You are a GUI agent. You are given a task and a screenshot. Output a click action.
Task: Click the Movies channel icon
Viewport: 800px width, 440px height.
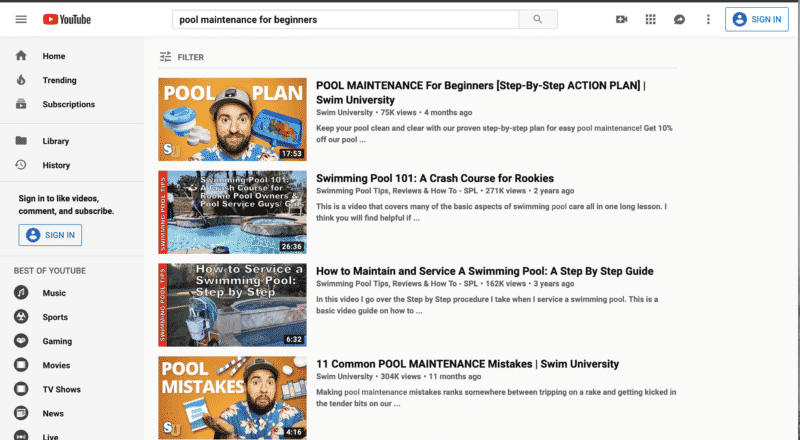tap(21, 364)
